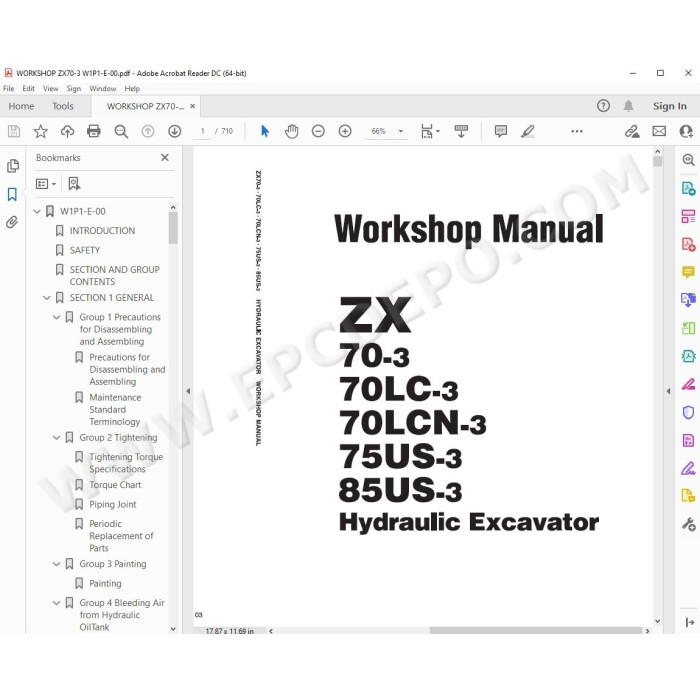
Task: Show more tools ellipsis
Action: 577,131
